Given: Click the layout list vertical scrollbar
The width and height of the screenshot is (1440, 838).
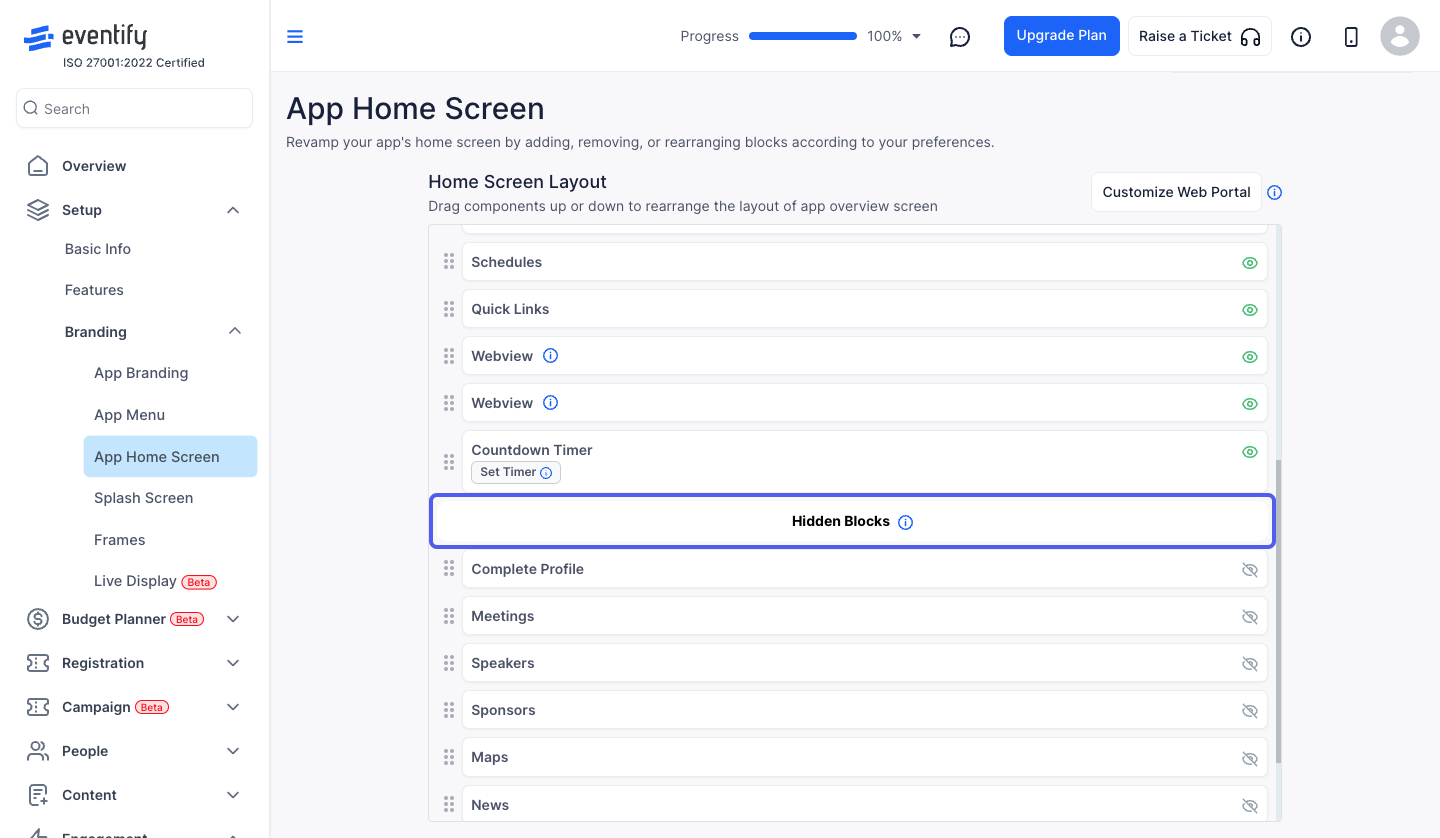Looking at the screenshot, I should pyautogui.click(x=1278, y=611).
